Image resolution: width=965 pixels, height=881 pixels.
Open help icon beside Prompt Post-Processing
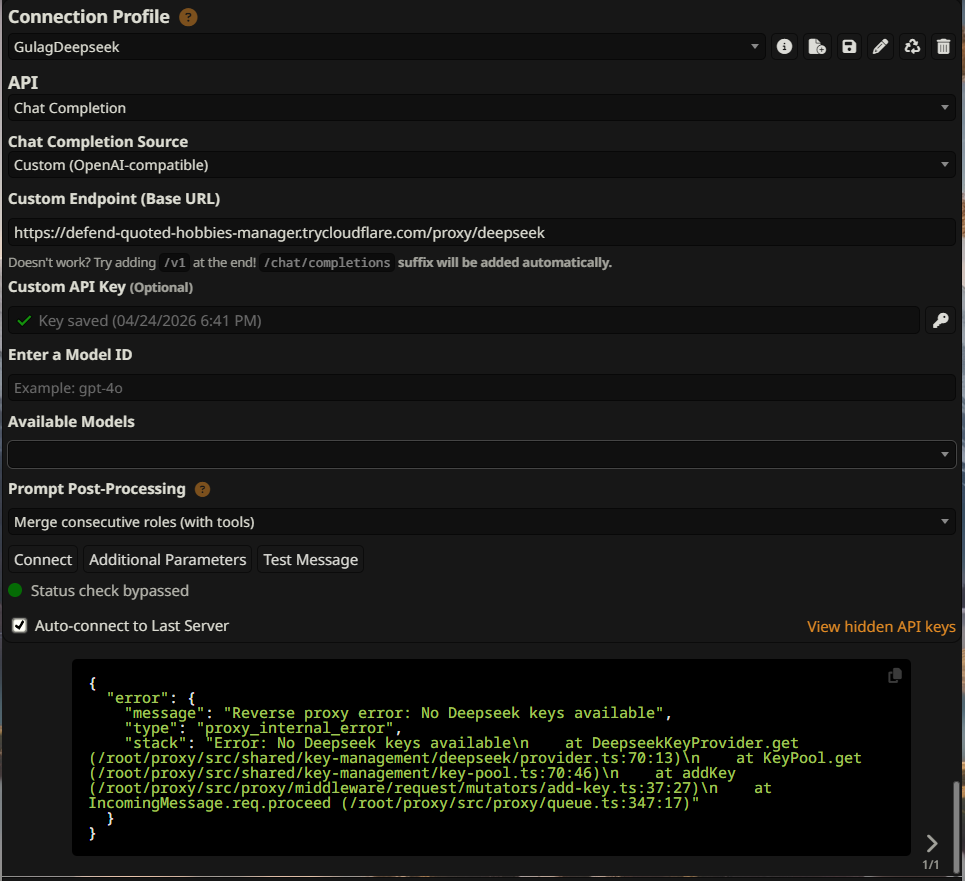point(202,489)
